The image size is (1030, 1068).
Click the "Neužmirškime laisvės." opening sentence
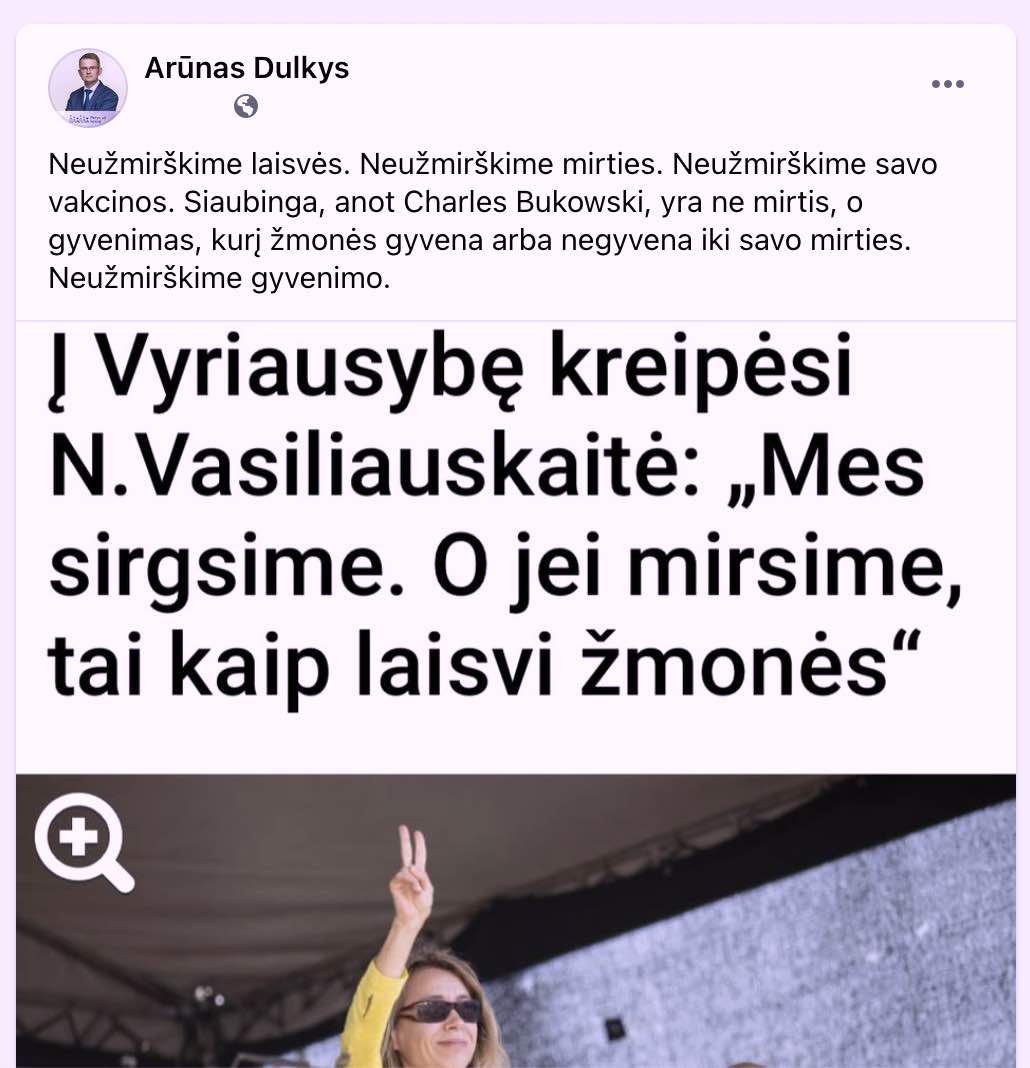click(x=200, y=164)
